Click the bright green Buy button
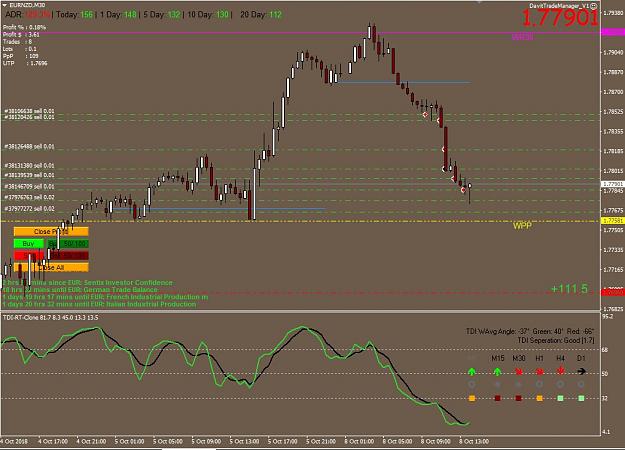The image size is (625, 450). (x=29, y=244)
